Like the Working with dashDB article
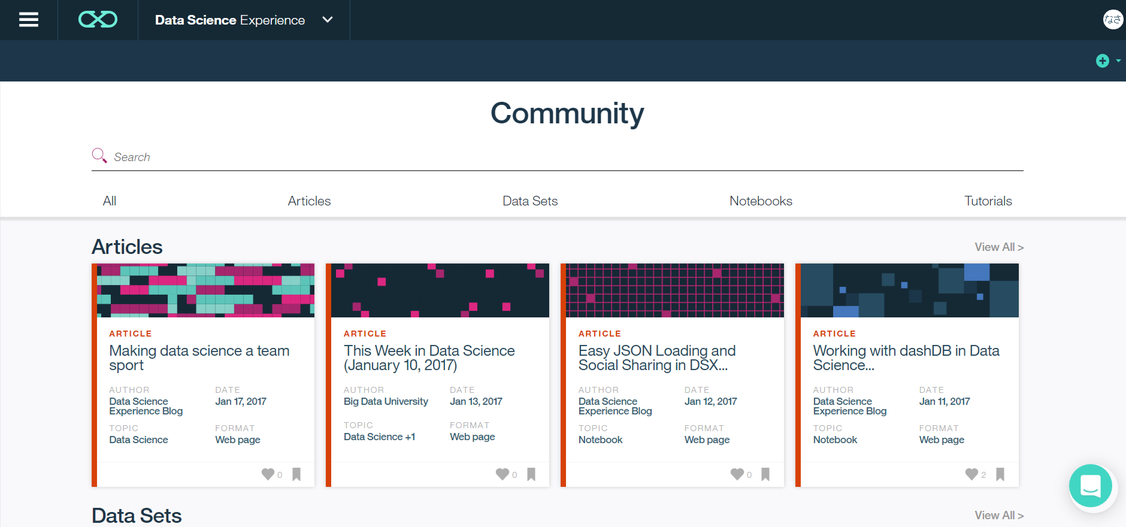 (x=972, y=474)
